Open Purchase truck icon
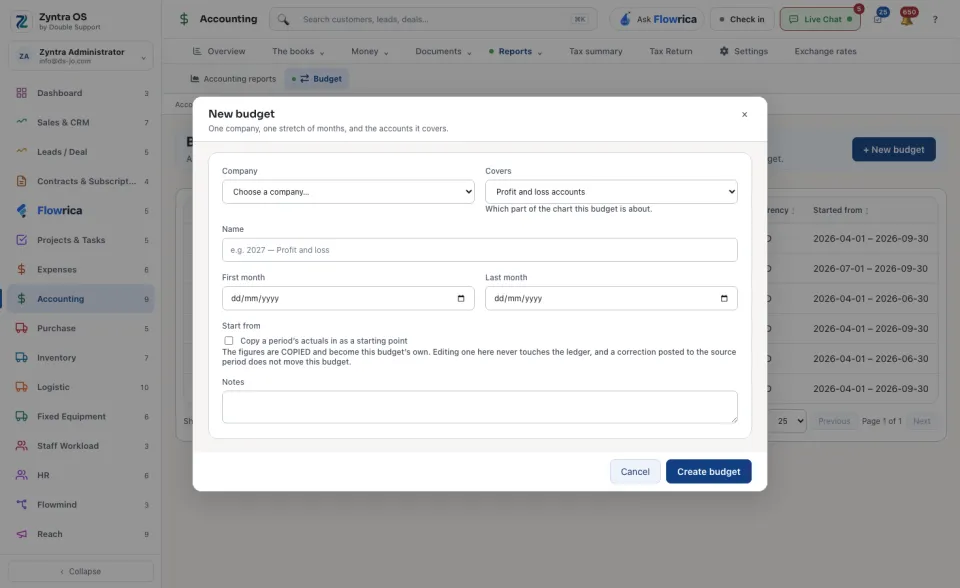 21,328
